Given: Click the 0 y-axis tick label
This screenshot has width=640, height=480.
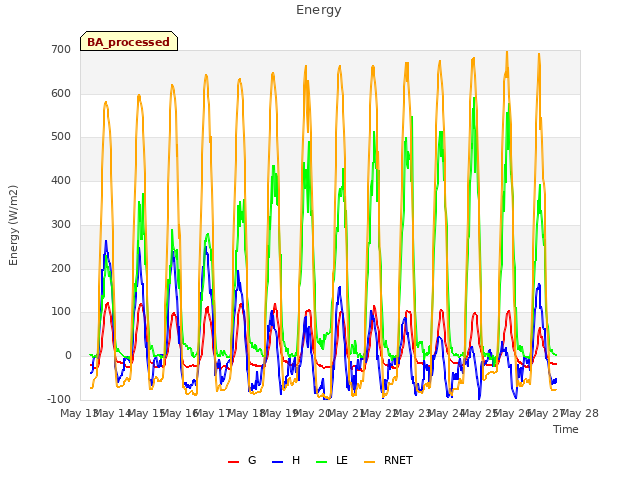Looking at the screenshot, I should (x=68, y=356).
